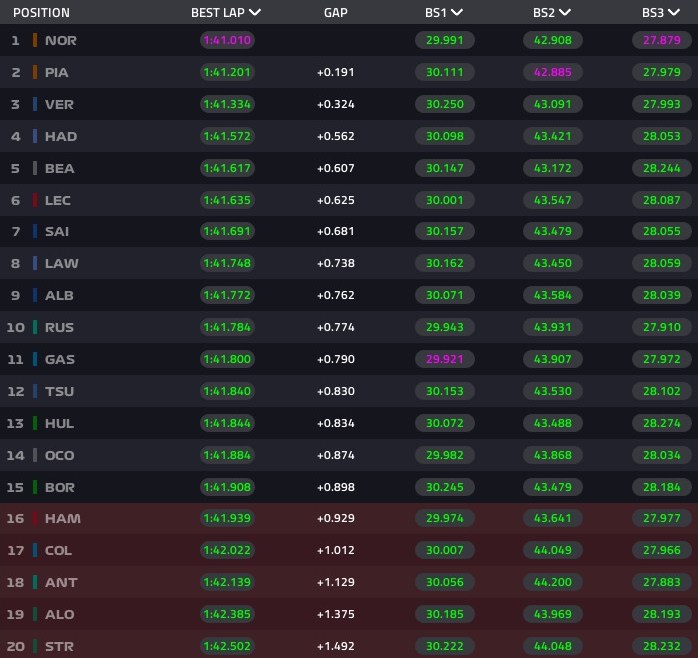Expand the BEST LAP column chevron

[x=255, y=12]
